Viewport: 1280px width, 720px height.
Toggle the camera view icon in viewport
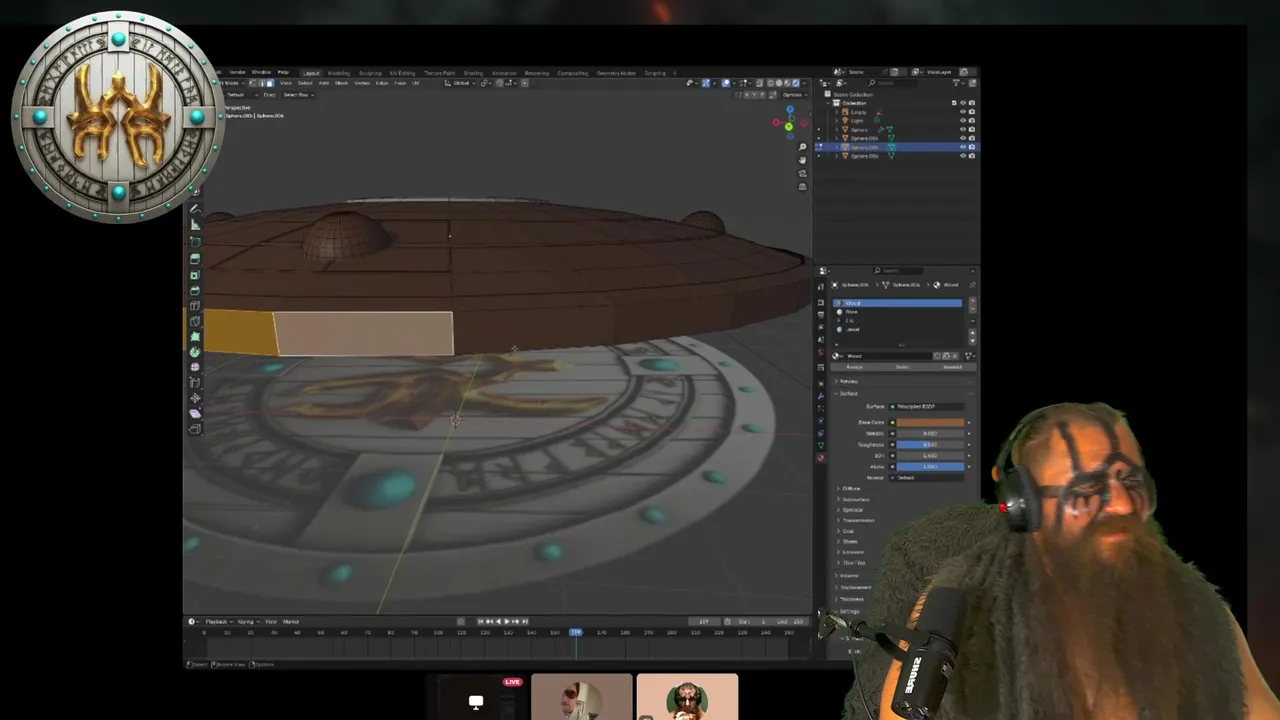802,174
